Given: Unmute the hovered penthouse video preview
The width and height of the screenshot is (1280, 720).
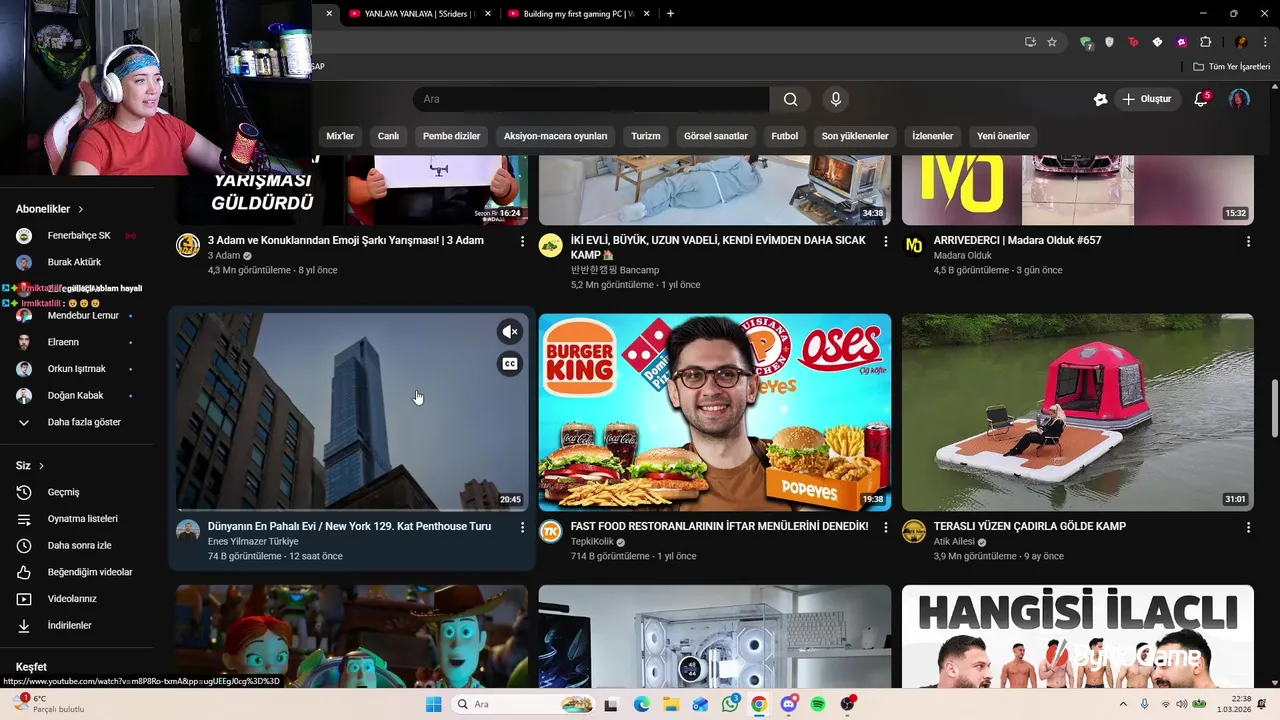Looking at the screenshot, I should (510, 332).
